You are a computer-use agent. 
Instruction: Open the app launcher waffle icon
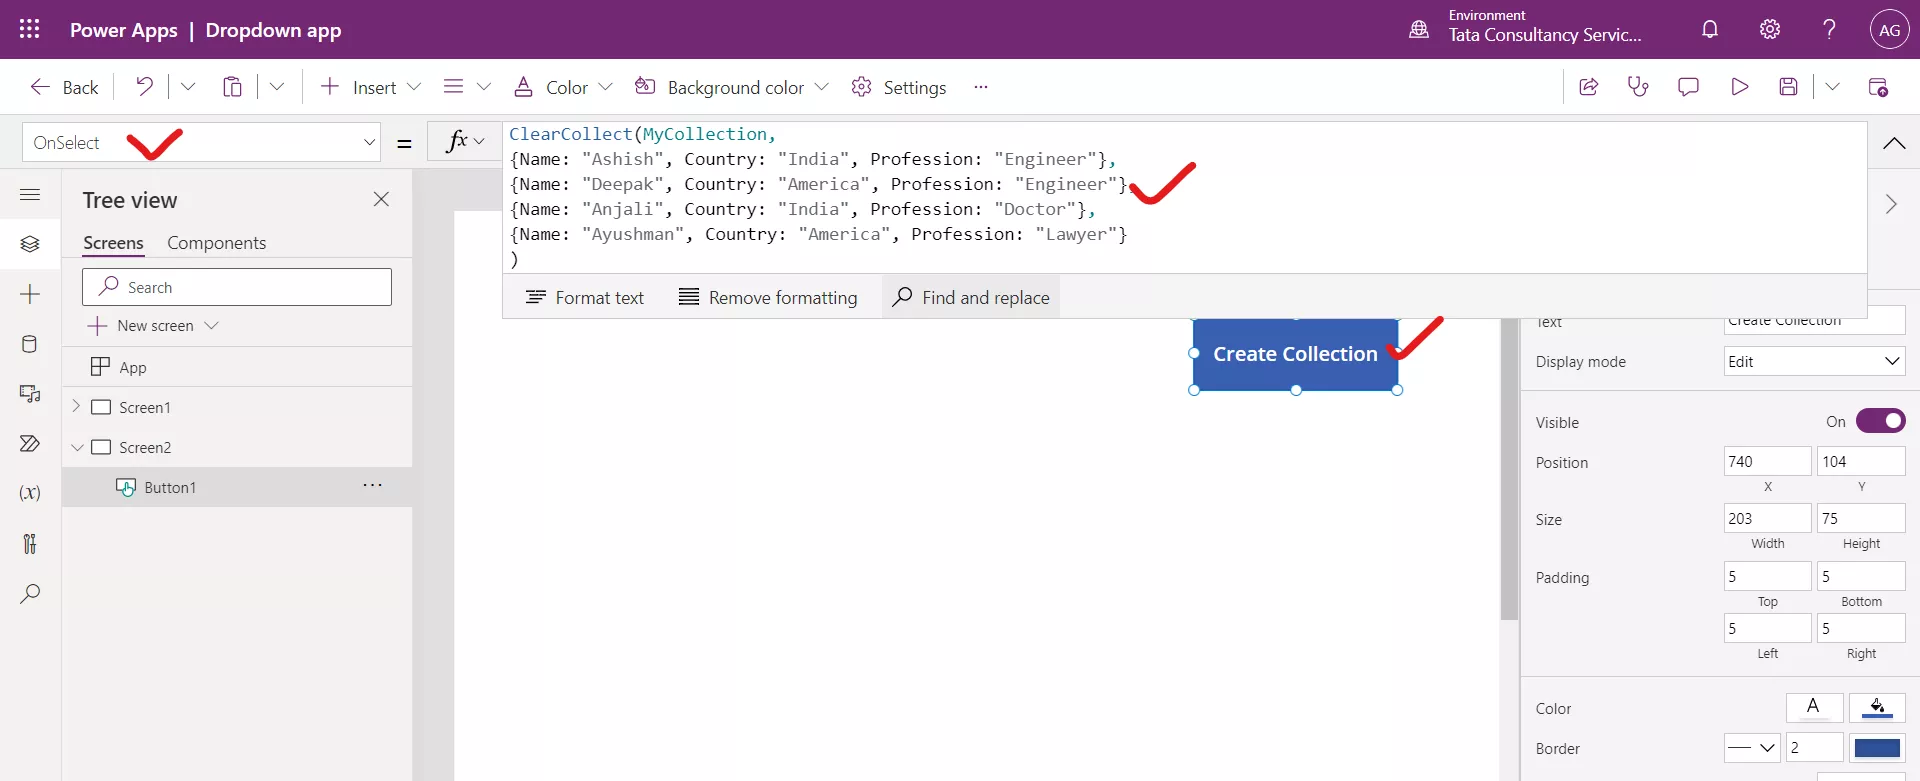[30, 30]
